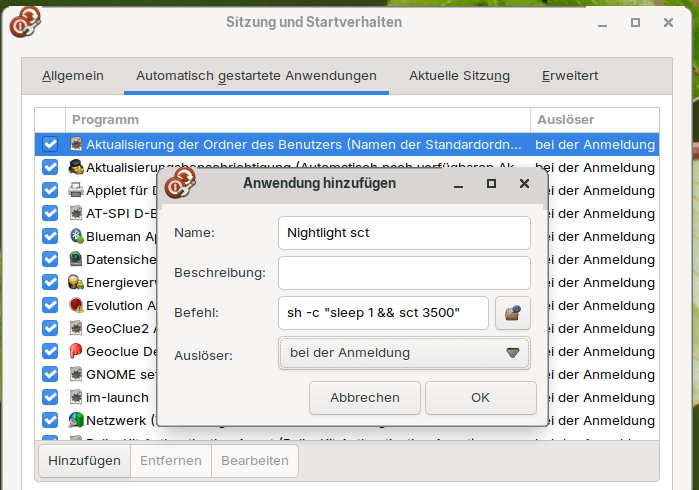
Task: Open the Auslöser dropdown in the dialog
Action: pyautogui.click(x=404, y=353)
